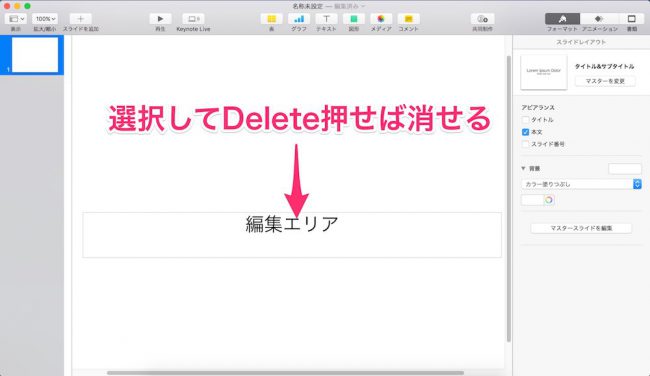The image size is (650, 376).
Task: Insert a shape (図形)
Action: pyautogui.click(x=354, y=19)
